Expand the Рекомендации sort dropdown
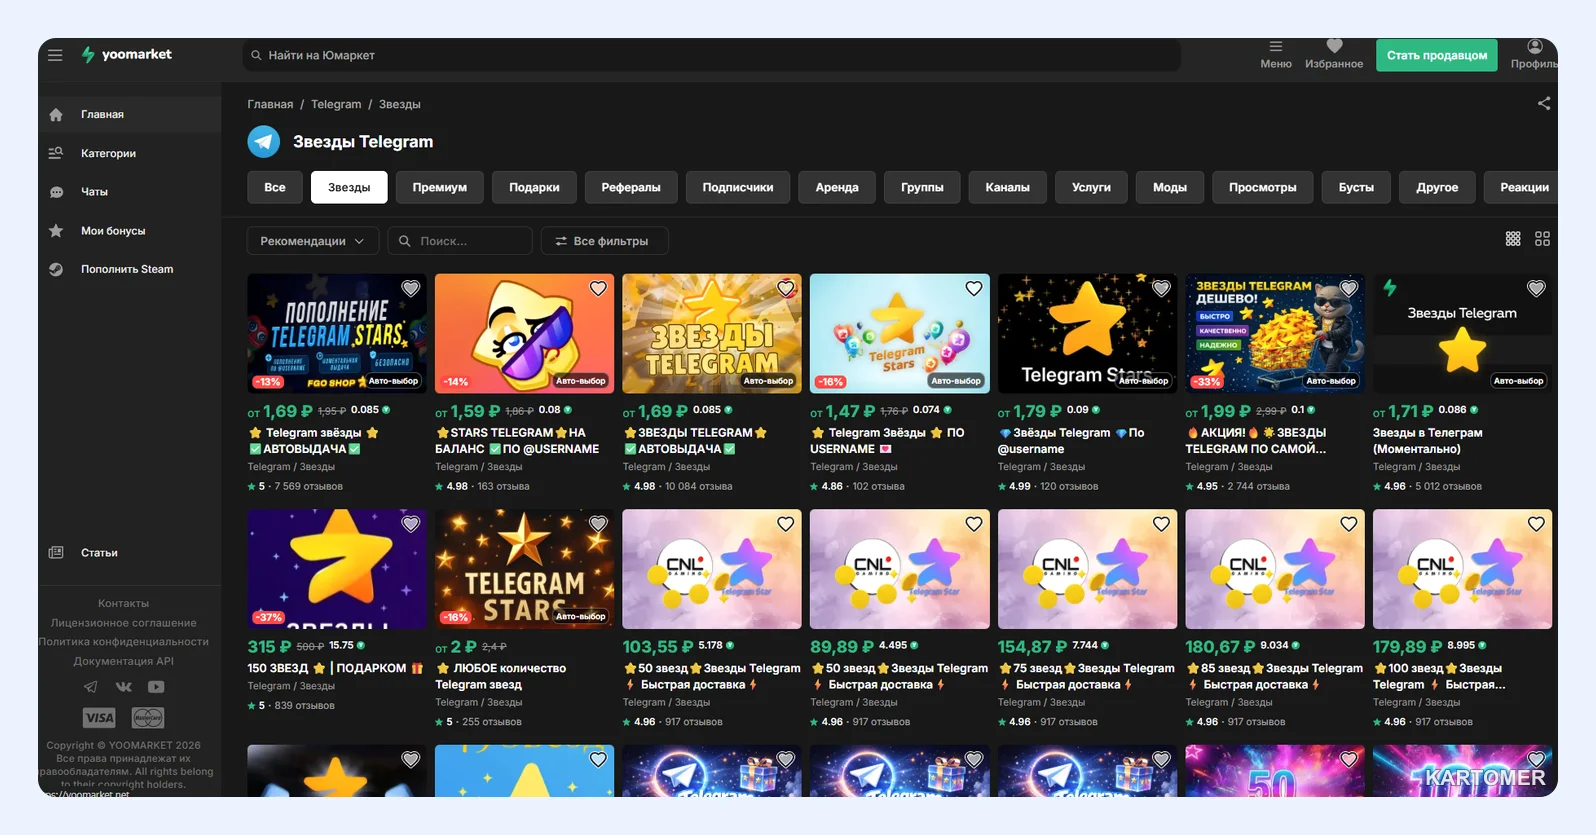Viewport: 1596px width, 835px height. [313, 241]
